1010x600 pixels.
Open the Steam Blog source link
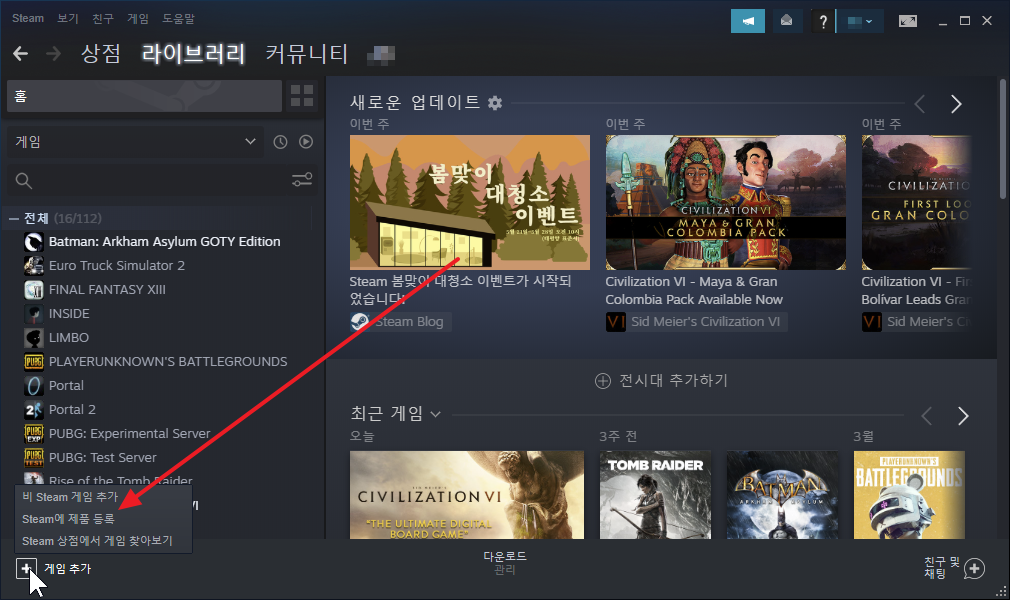point(401,322)
